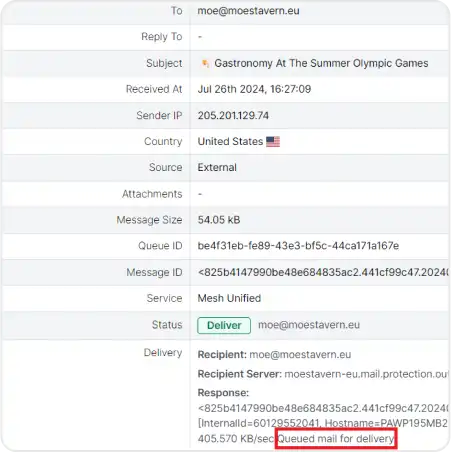Click the Deliver status badge
The height and width of the screenshot is (452, 451).
click(224, 325)
